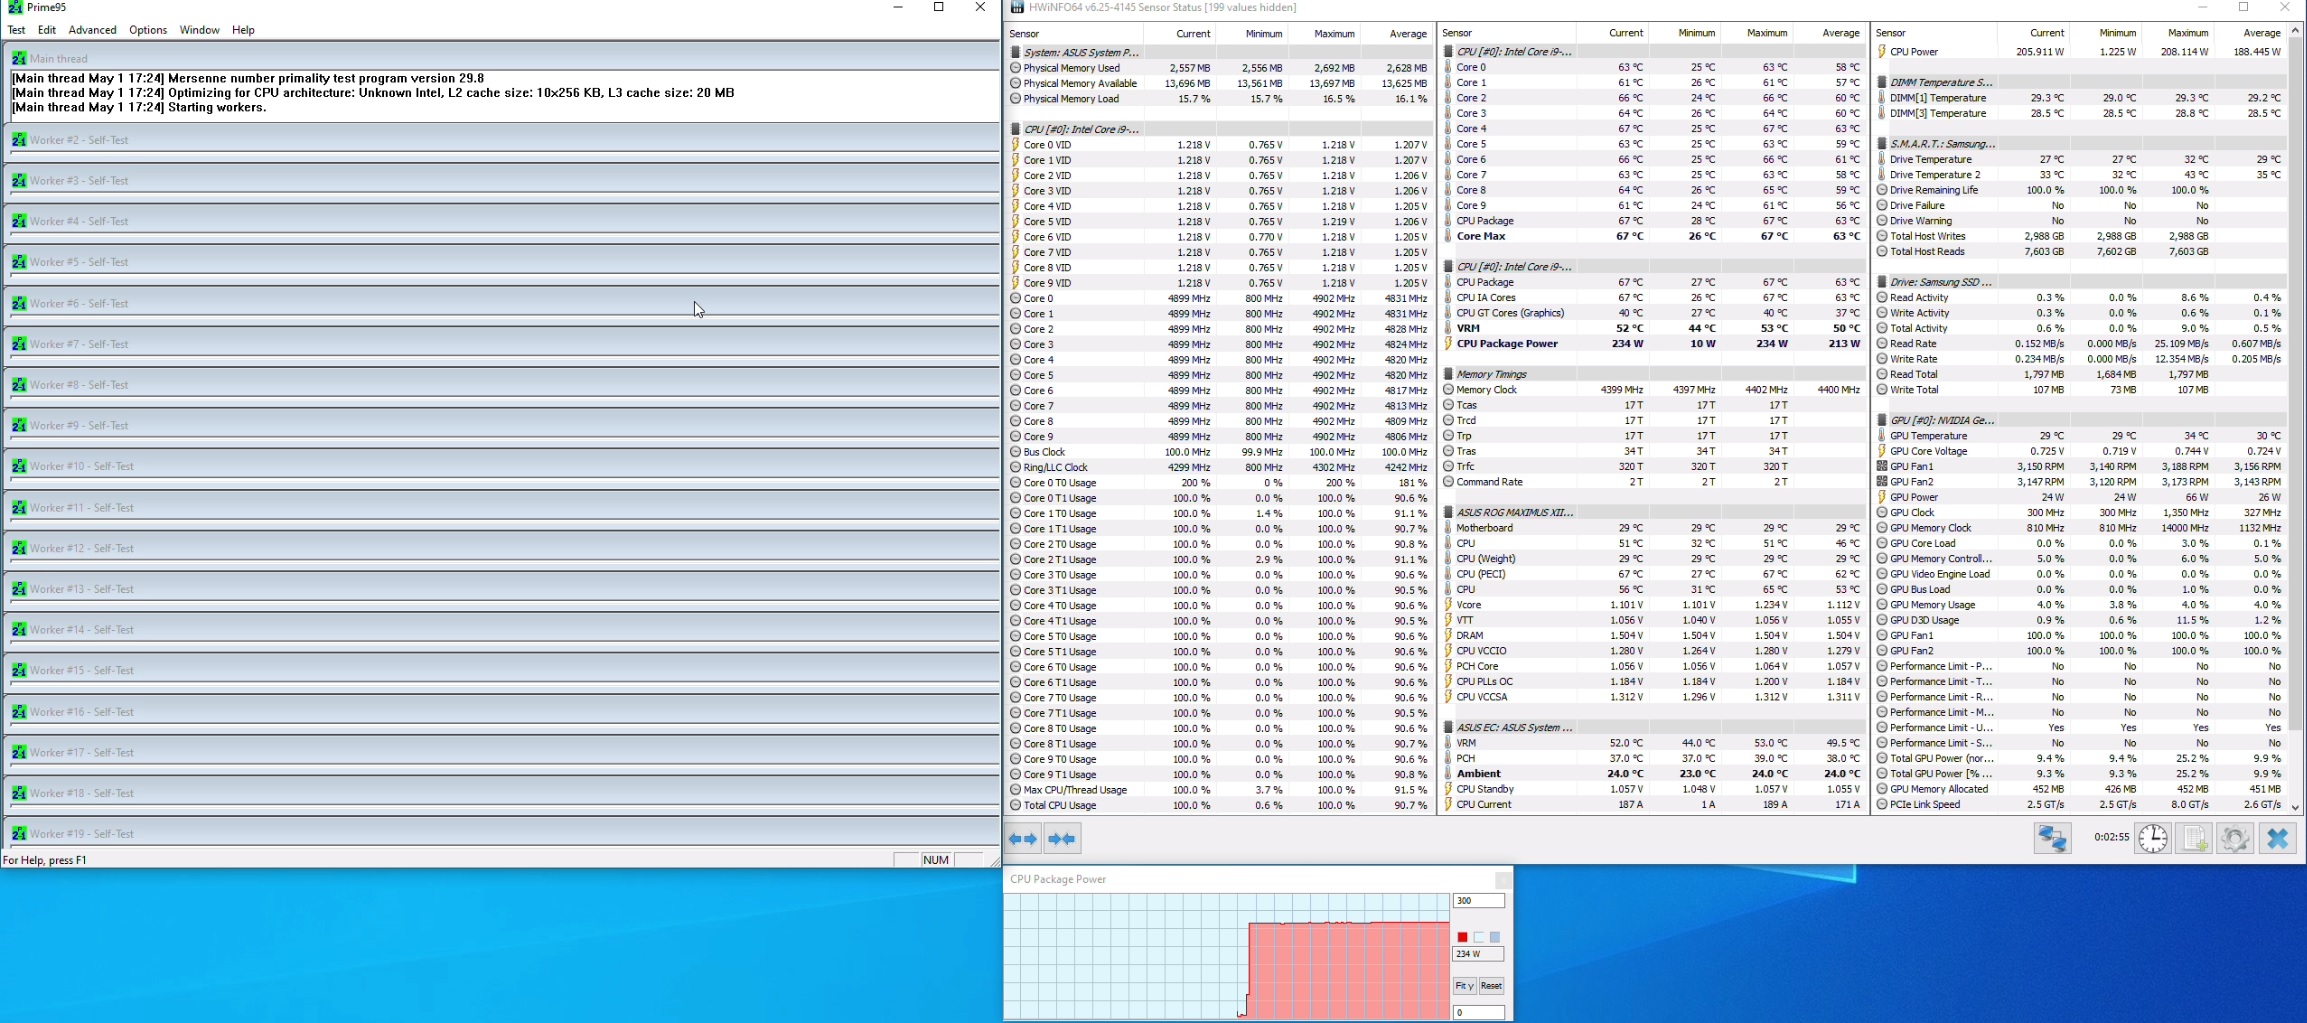Open HWiNFO sensor settings gear
Screen dimensions: 2307x1023
tap(2235, 838)
